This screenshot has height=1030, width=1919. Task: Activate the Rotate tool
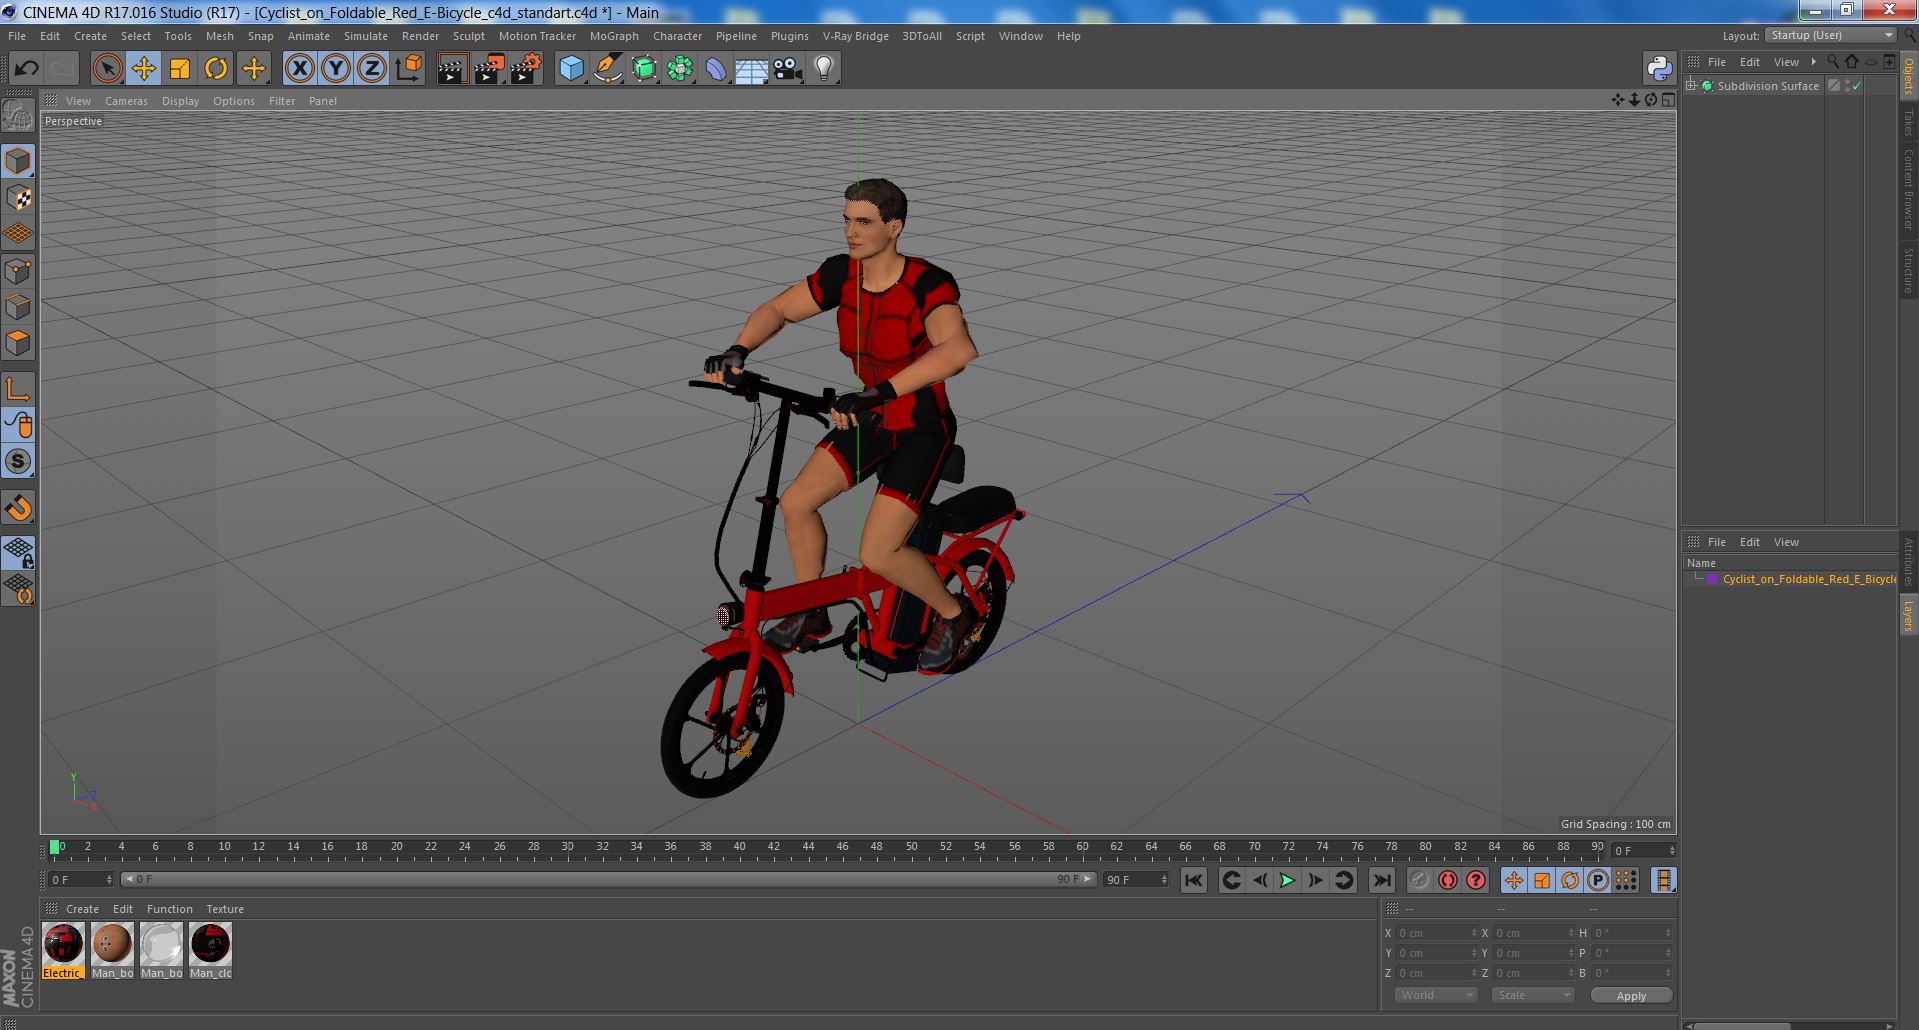coord(216,69)
